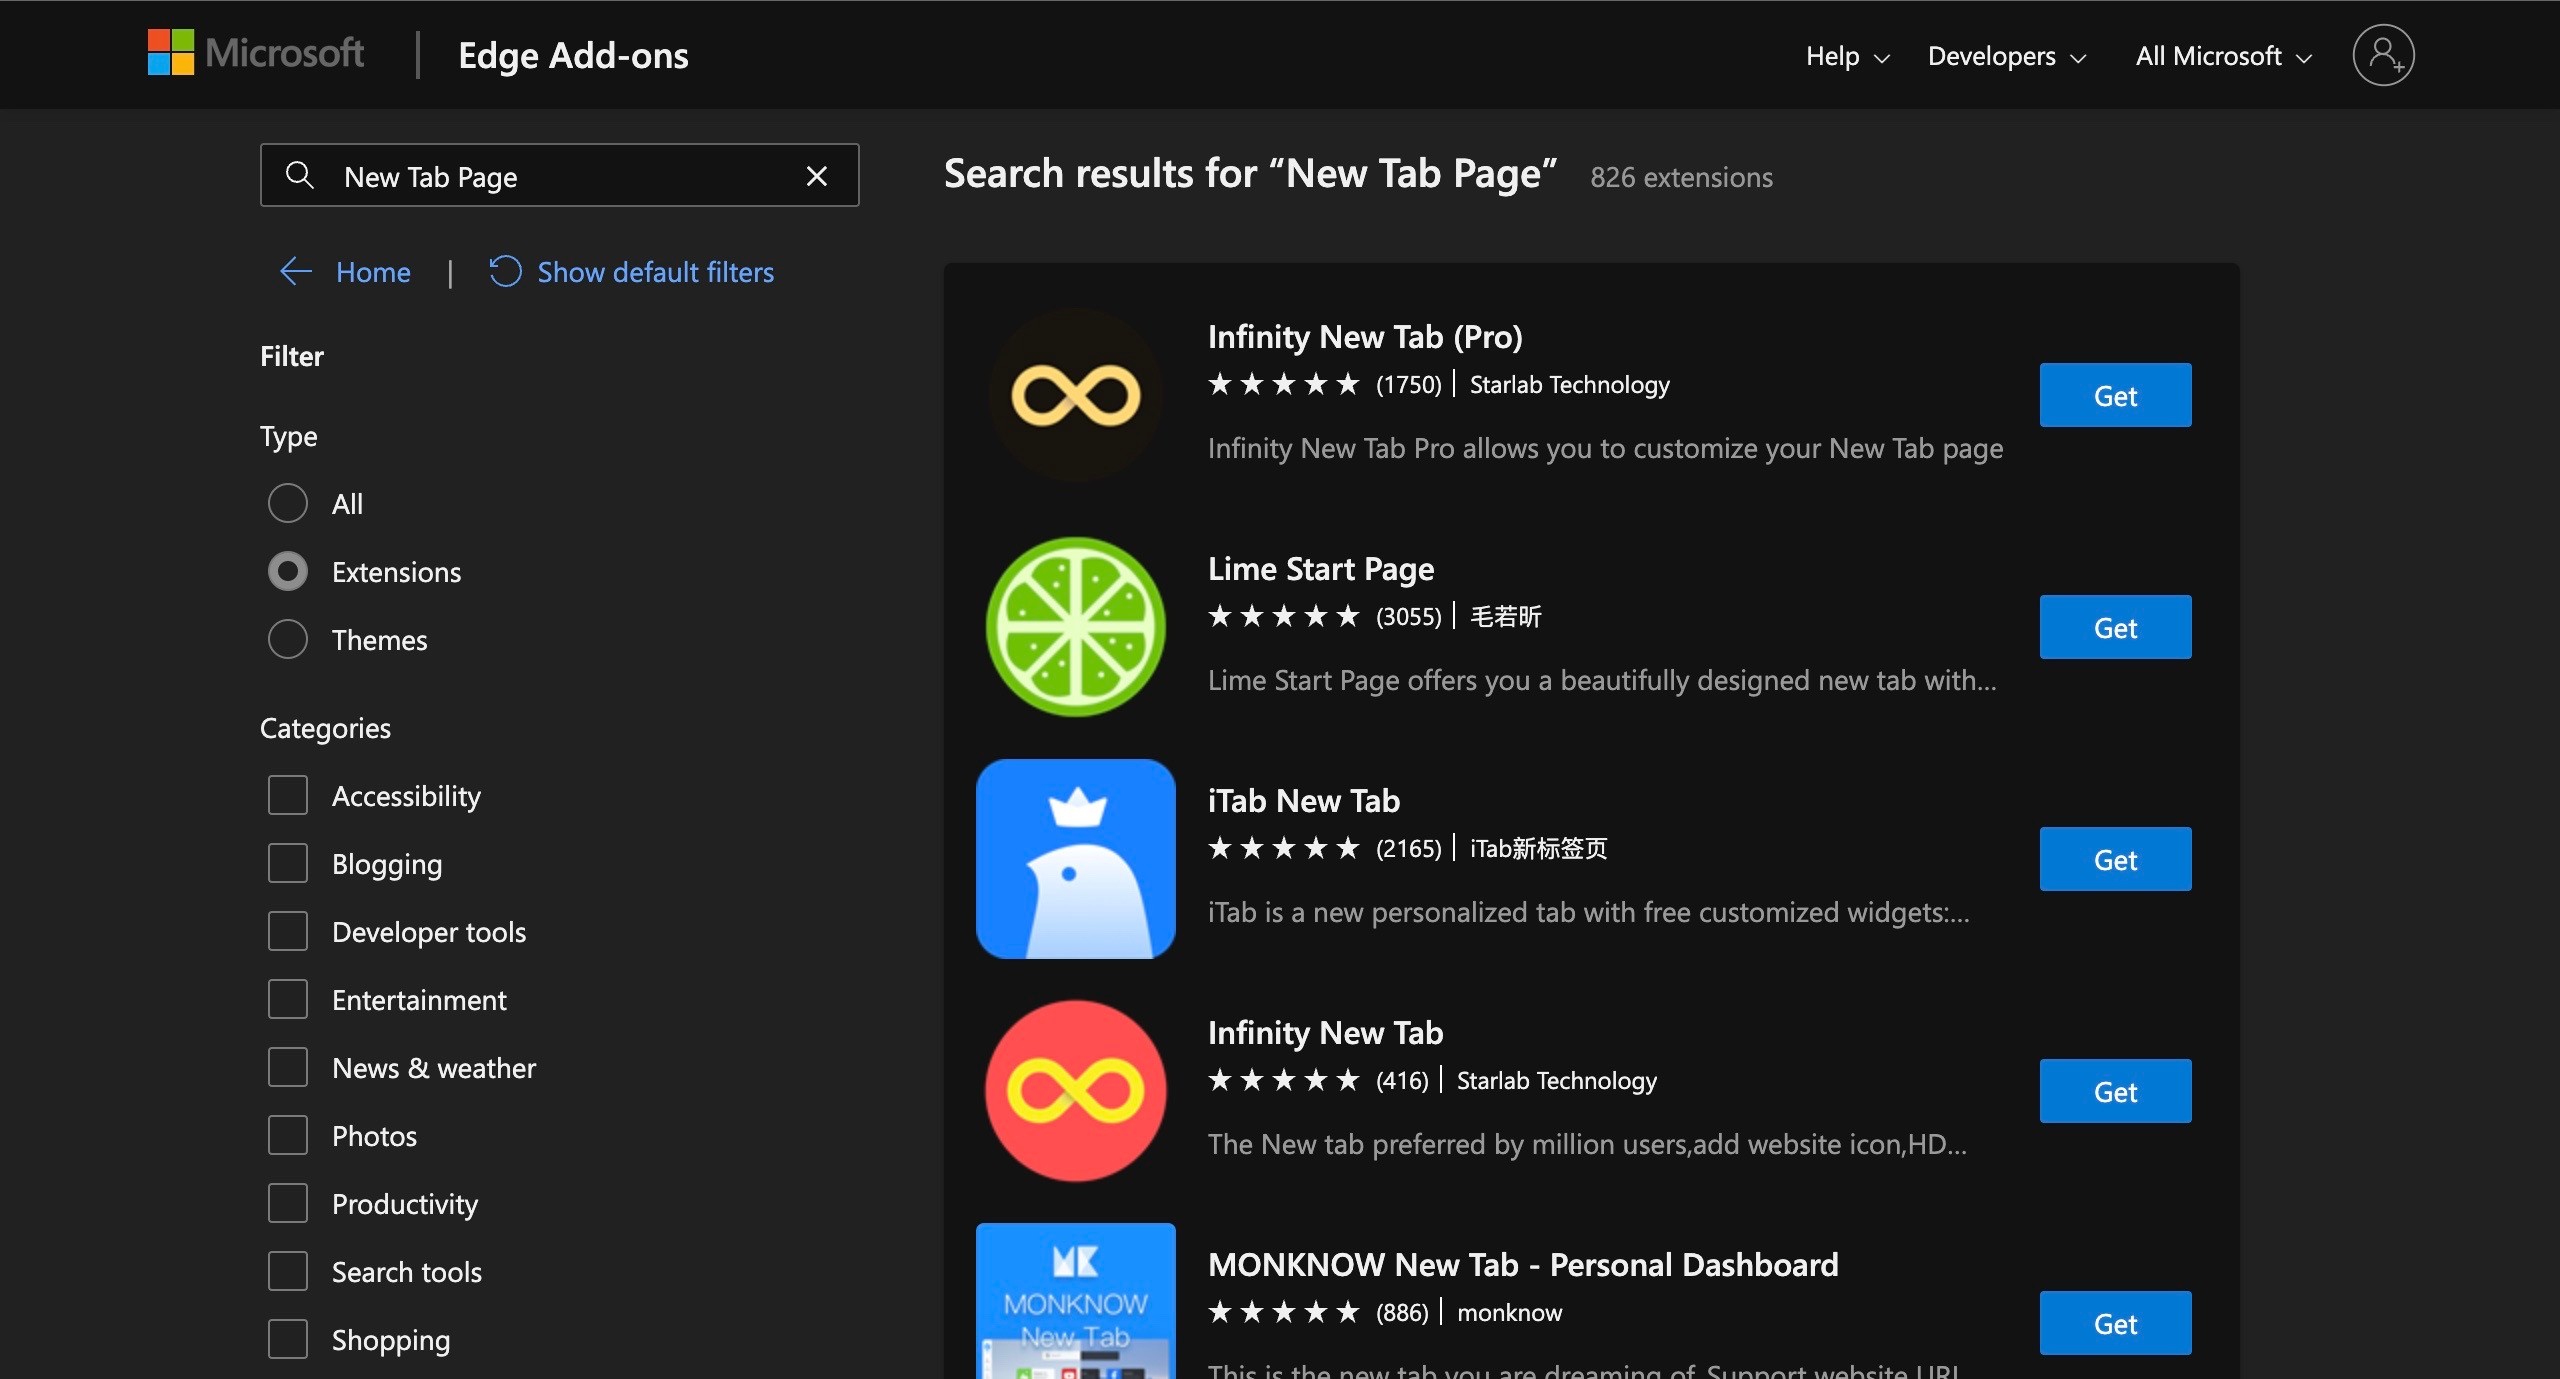Click the magnifier search icon
The height and width of the screenshot is (1379, 2560).
299,176
